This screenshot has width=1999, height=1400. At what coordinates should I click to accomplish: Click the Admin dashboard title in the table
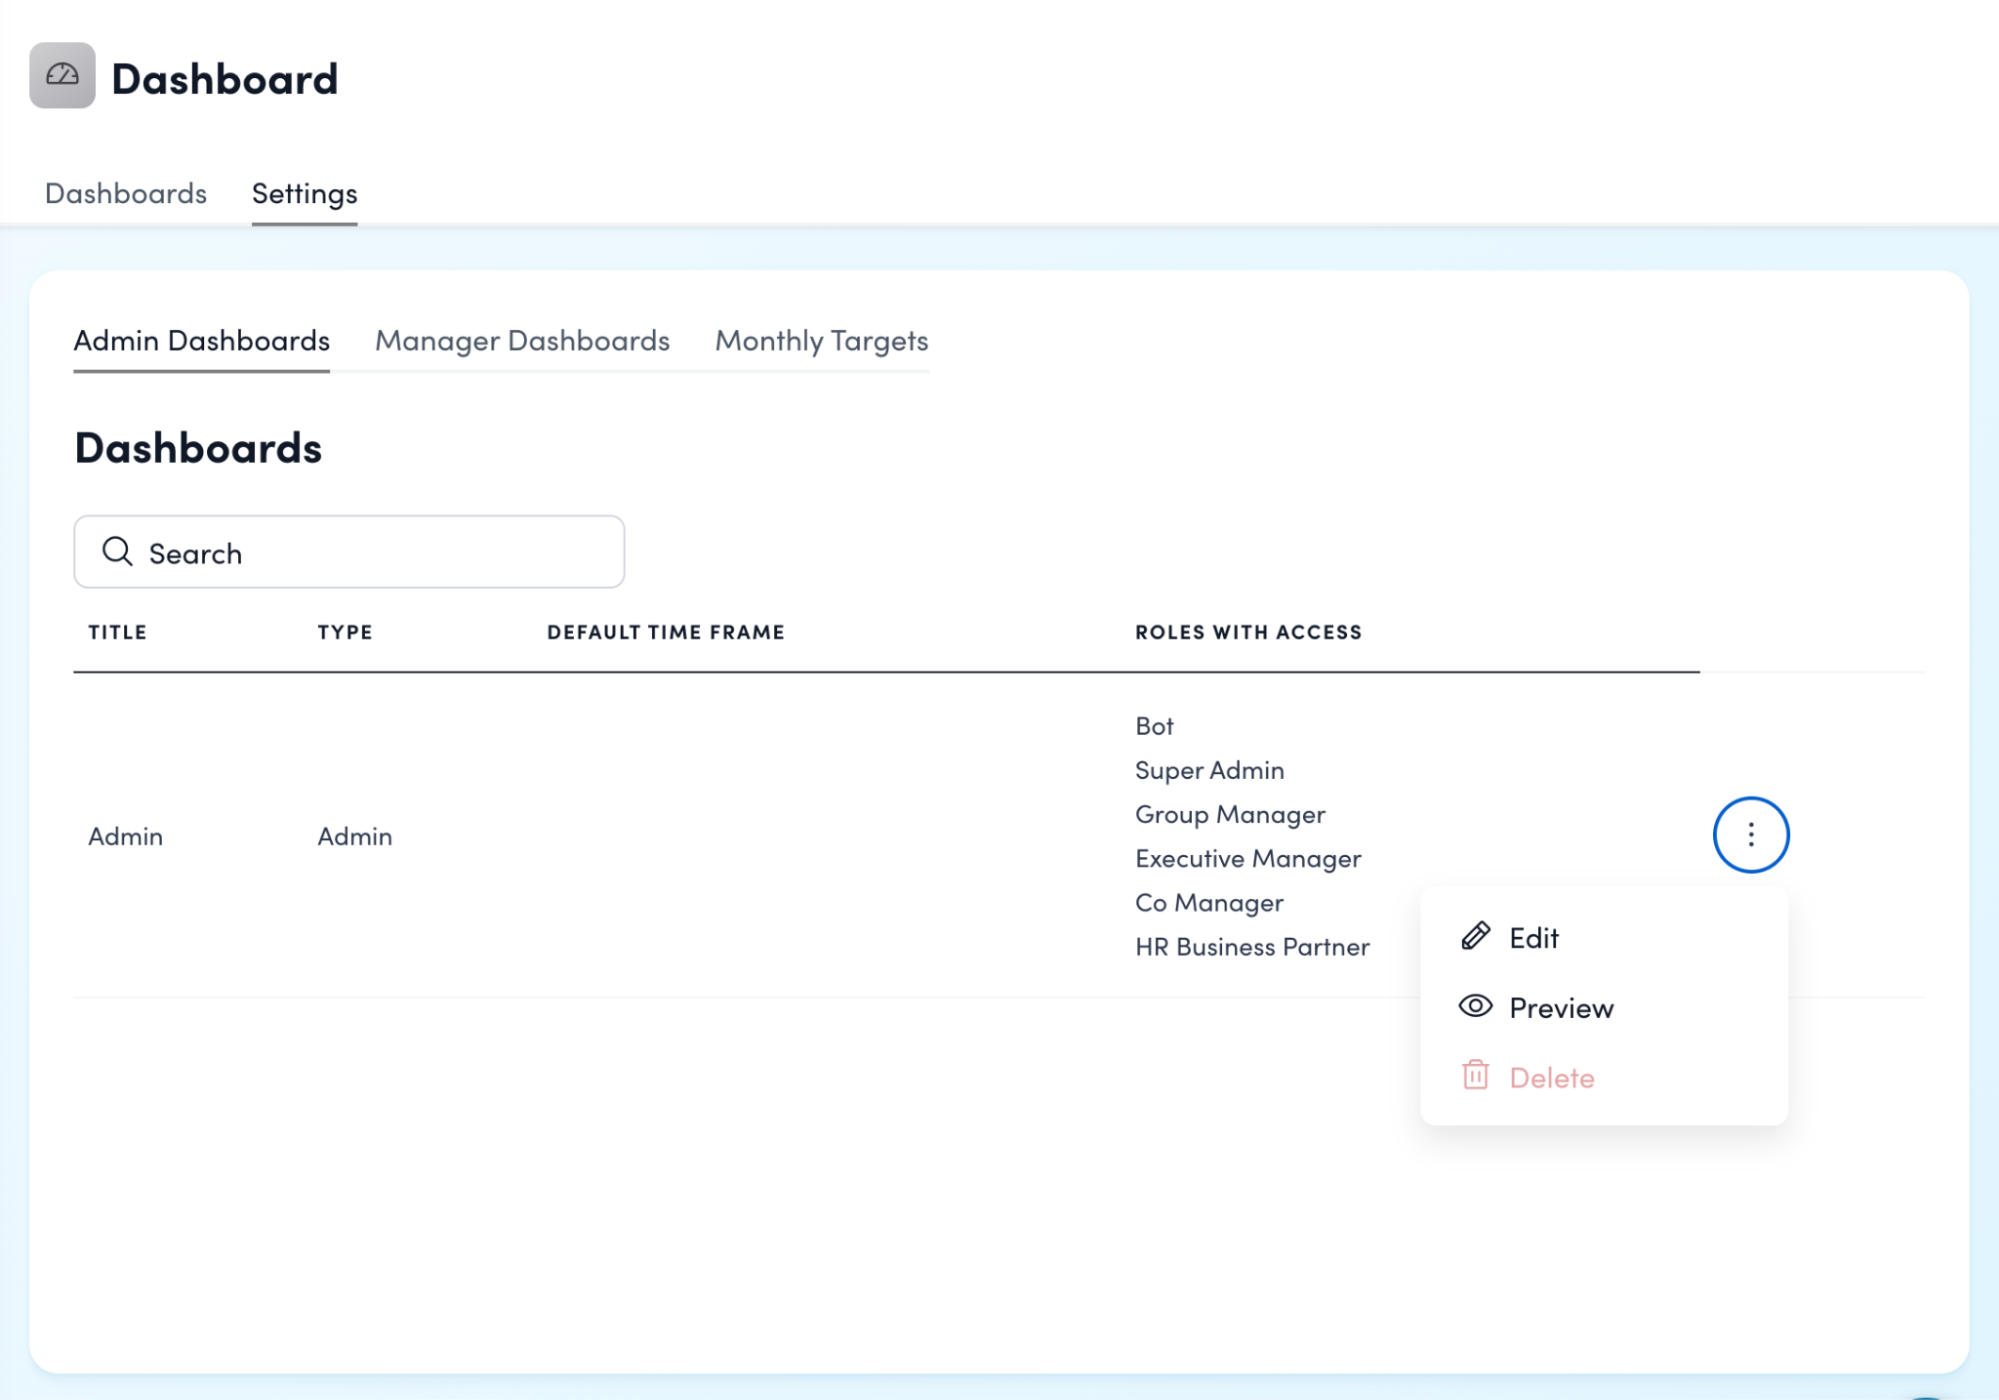125,836
